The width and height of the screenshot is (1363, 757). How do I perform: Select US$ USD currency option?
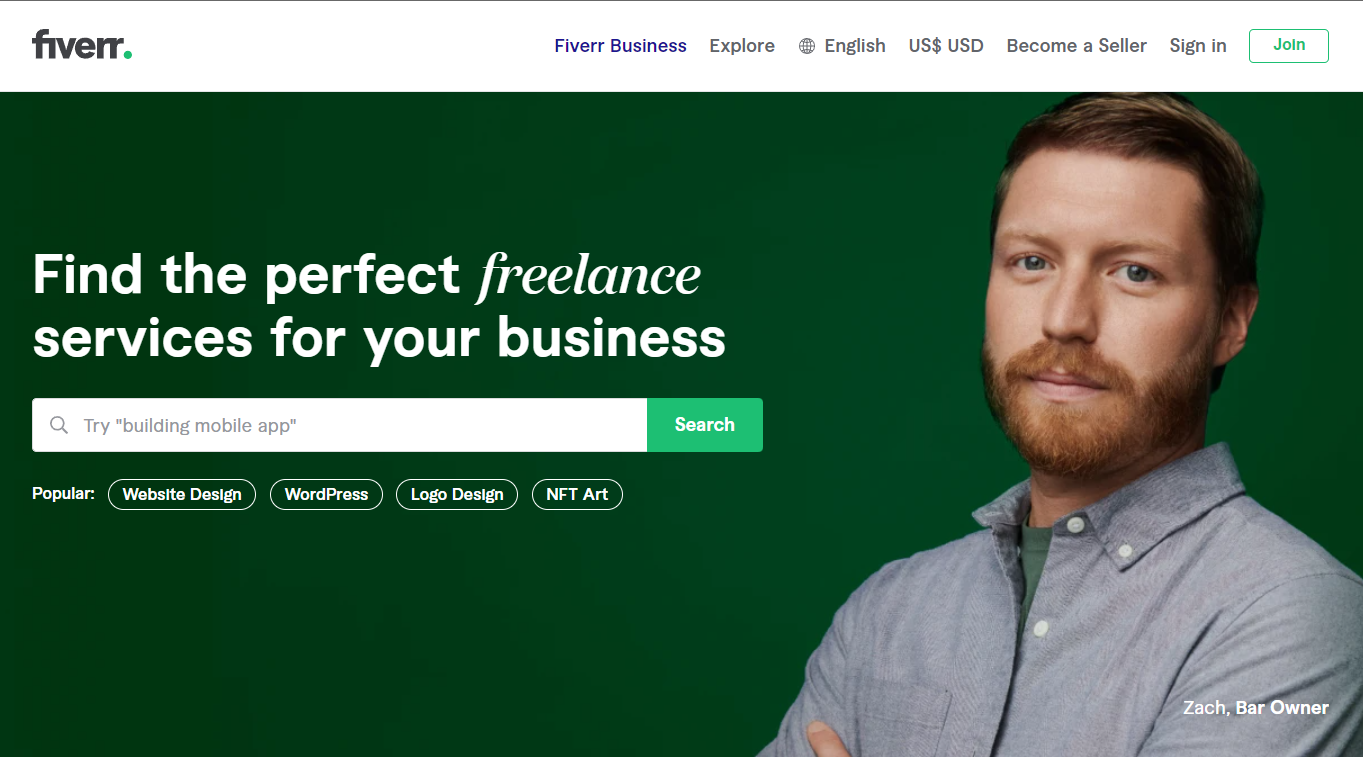click(946, 46)
